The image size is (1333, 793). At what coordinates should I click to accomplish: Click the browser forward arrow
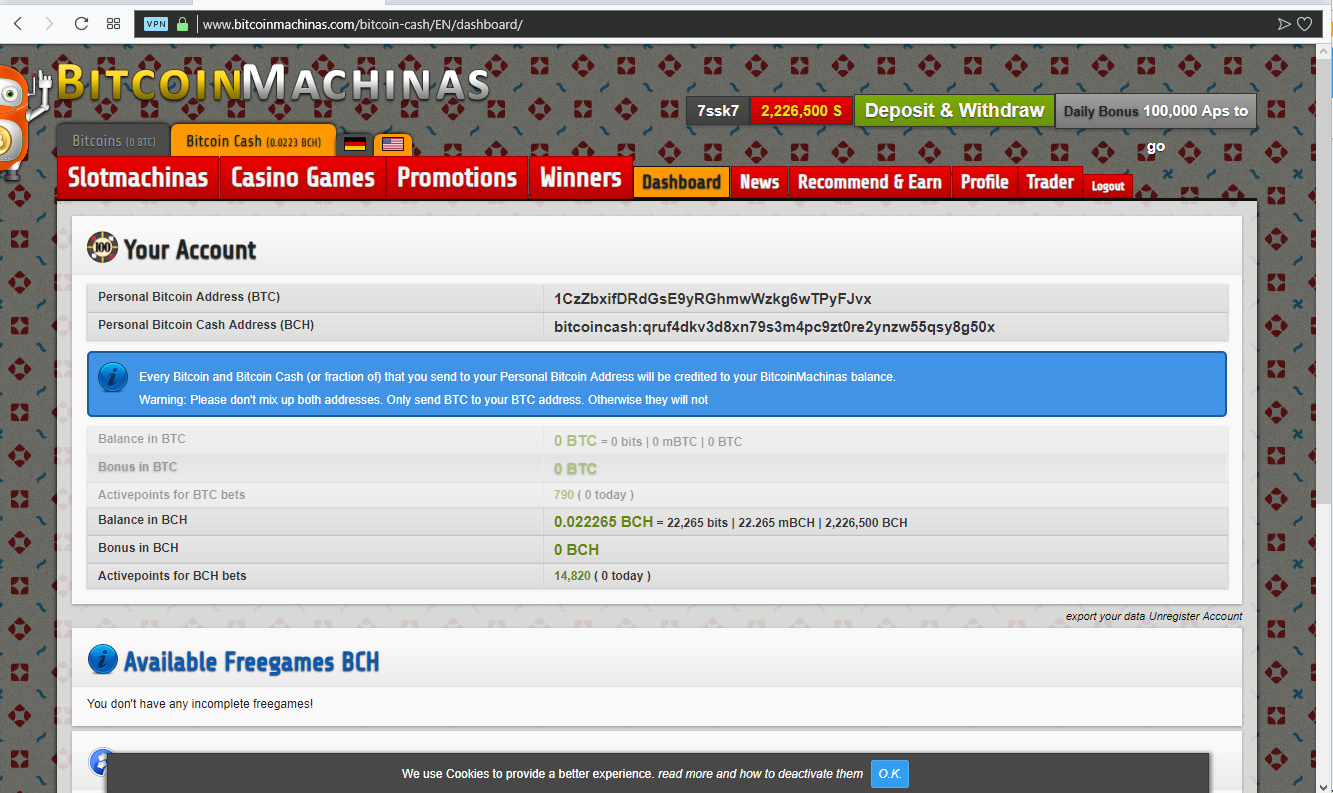(x=49, y=24)
